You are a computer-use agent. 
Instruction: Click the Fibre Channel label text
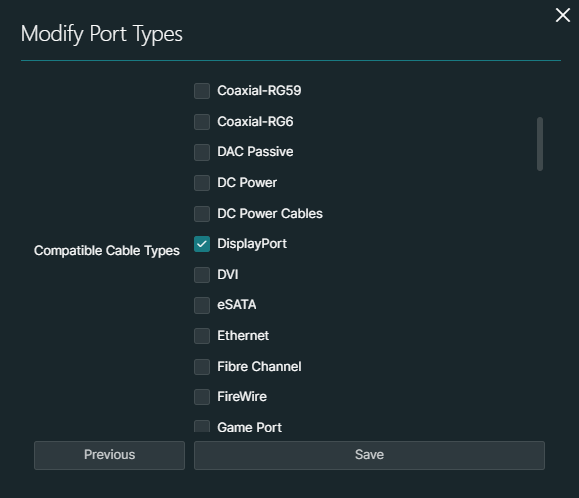[259, 367]
